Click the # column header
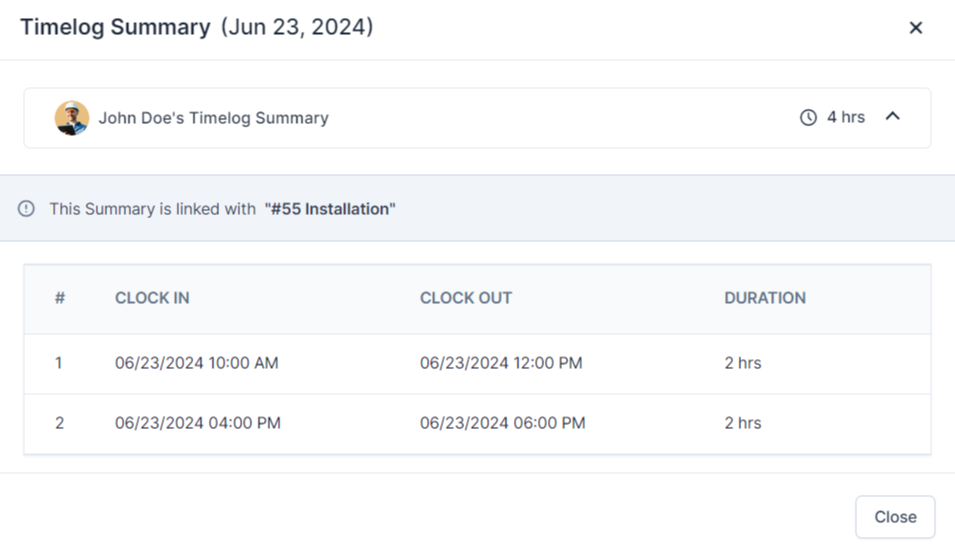 tap(60, 298)
